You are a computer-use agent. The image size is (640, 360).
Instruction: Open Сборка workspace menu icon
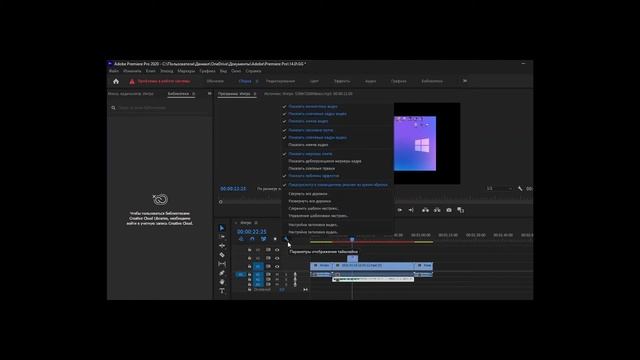coord(257,81)
